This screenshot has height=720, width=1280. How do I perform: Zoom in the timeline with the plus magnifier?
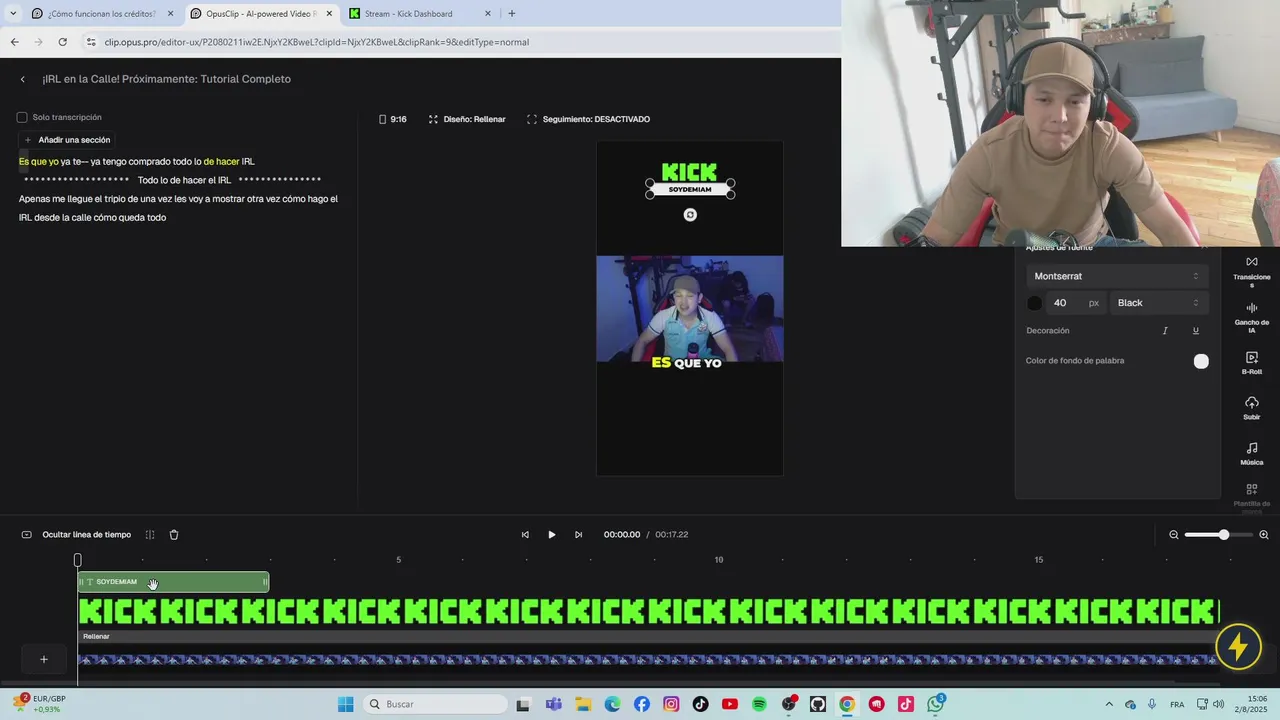(1264, 535)
